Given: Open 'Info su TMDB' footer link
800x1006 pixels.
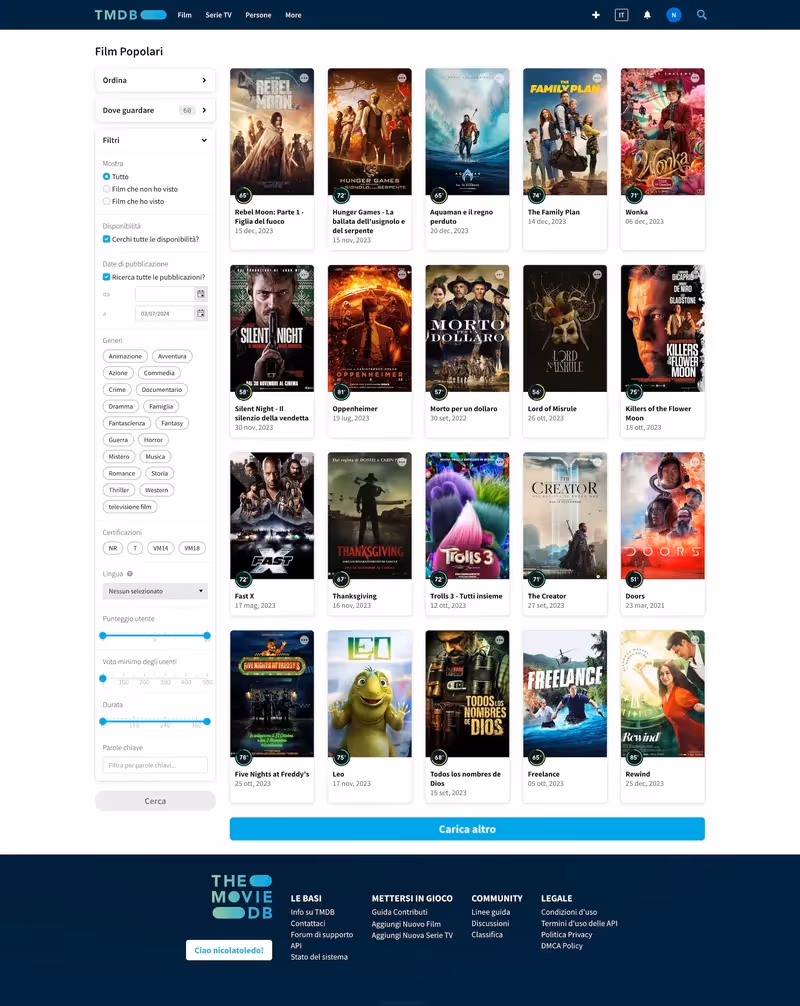Looking at the screenshot, I should tap(312, 912).
